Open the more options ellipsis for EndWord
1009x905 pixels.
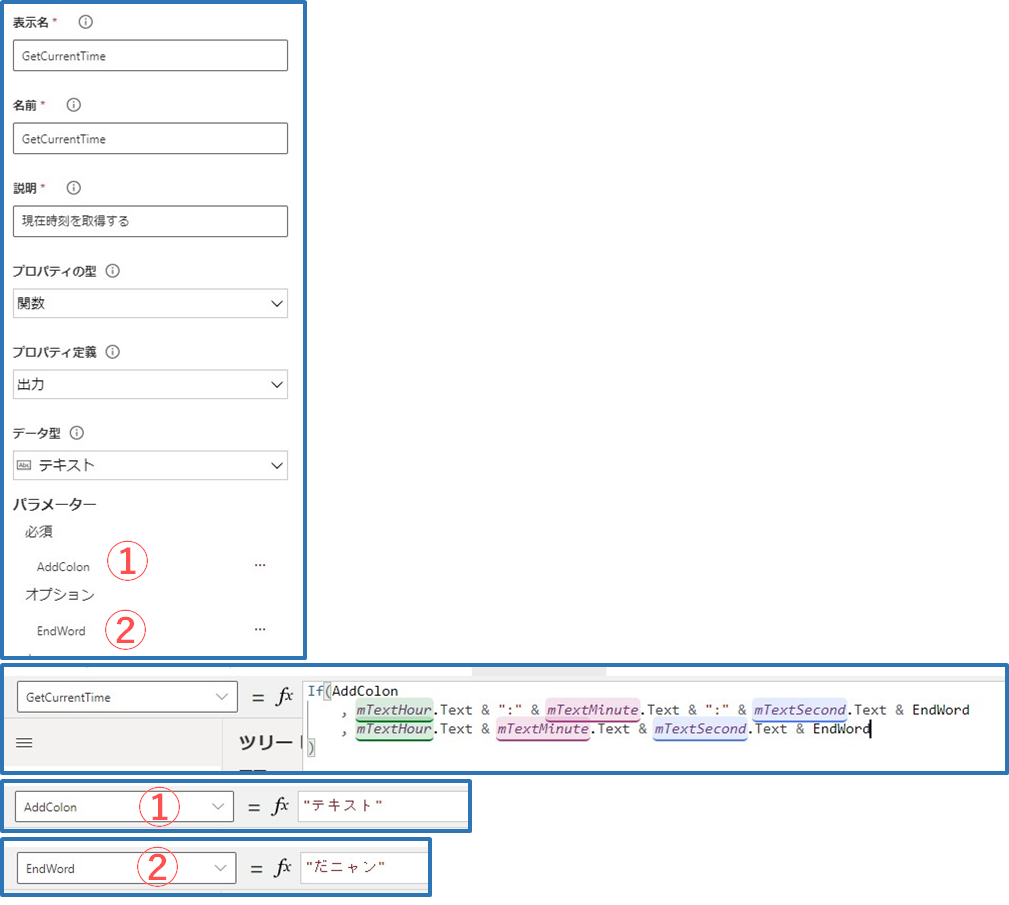[x=260, y=630]
